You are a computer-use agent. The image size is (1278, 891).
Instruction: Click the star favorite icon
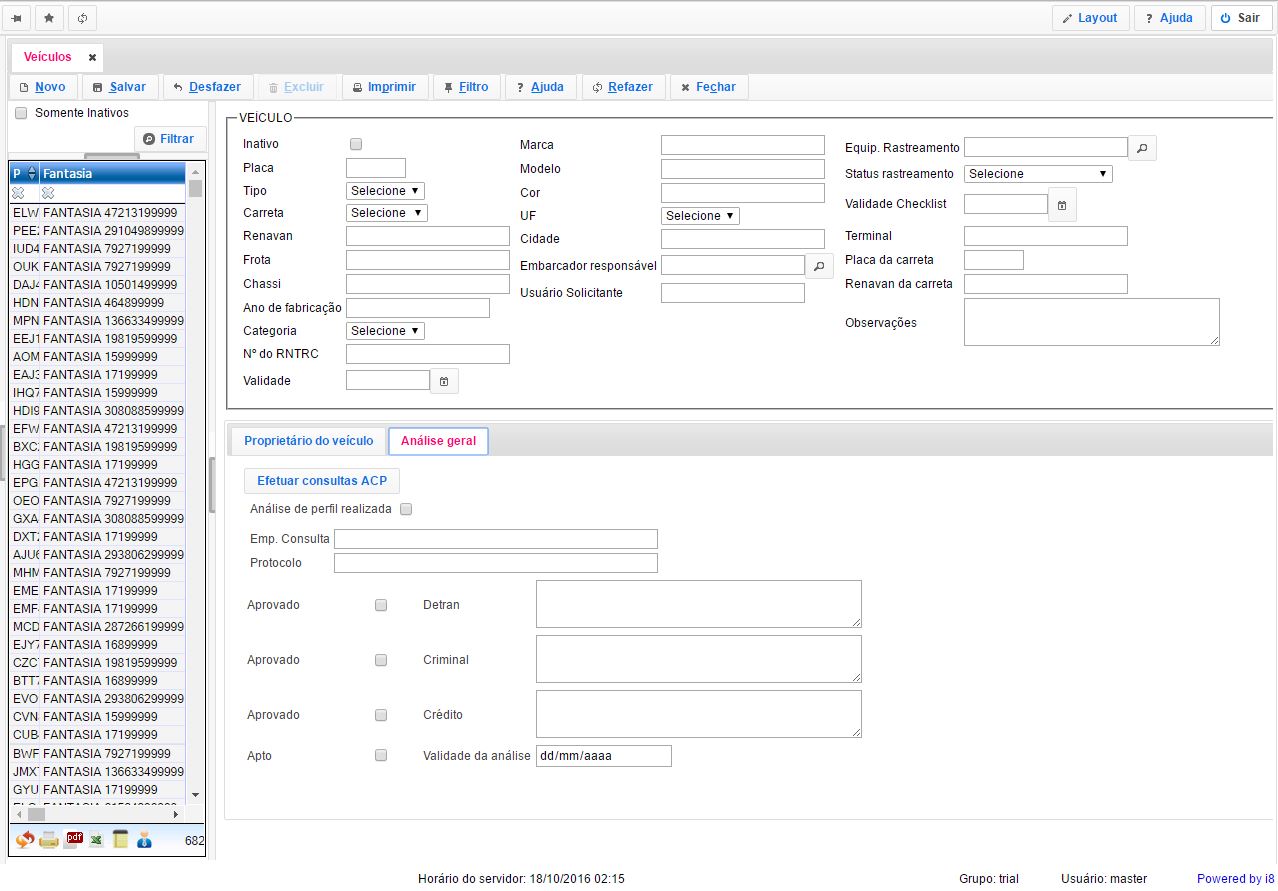49,18
